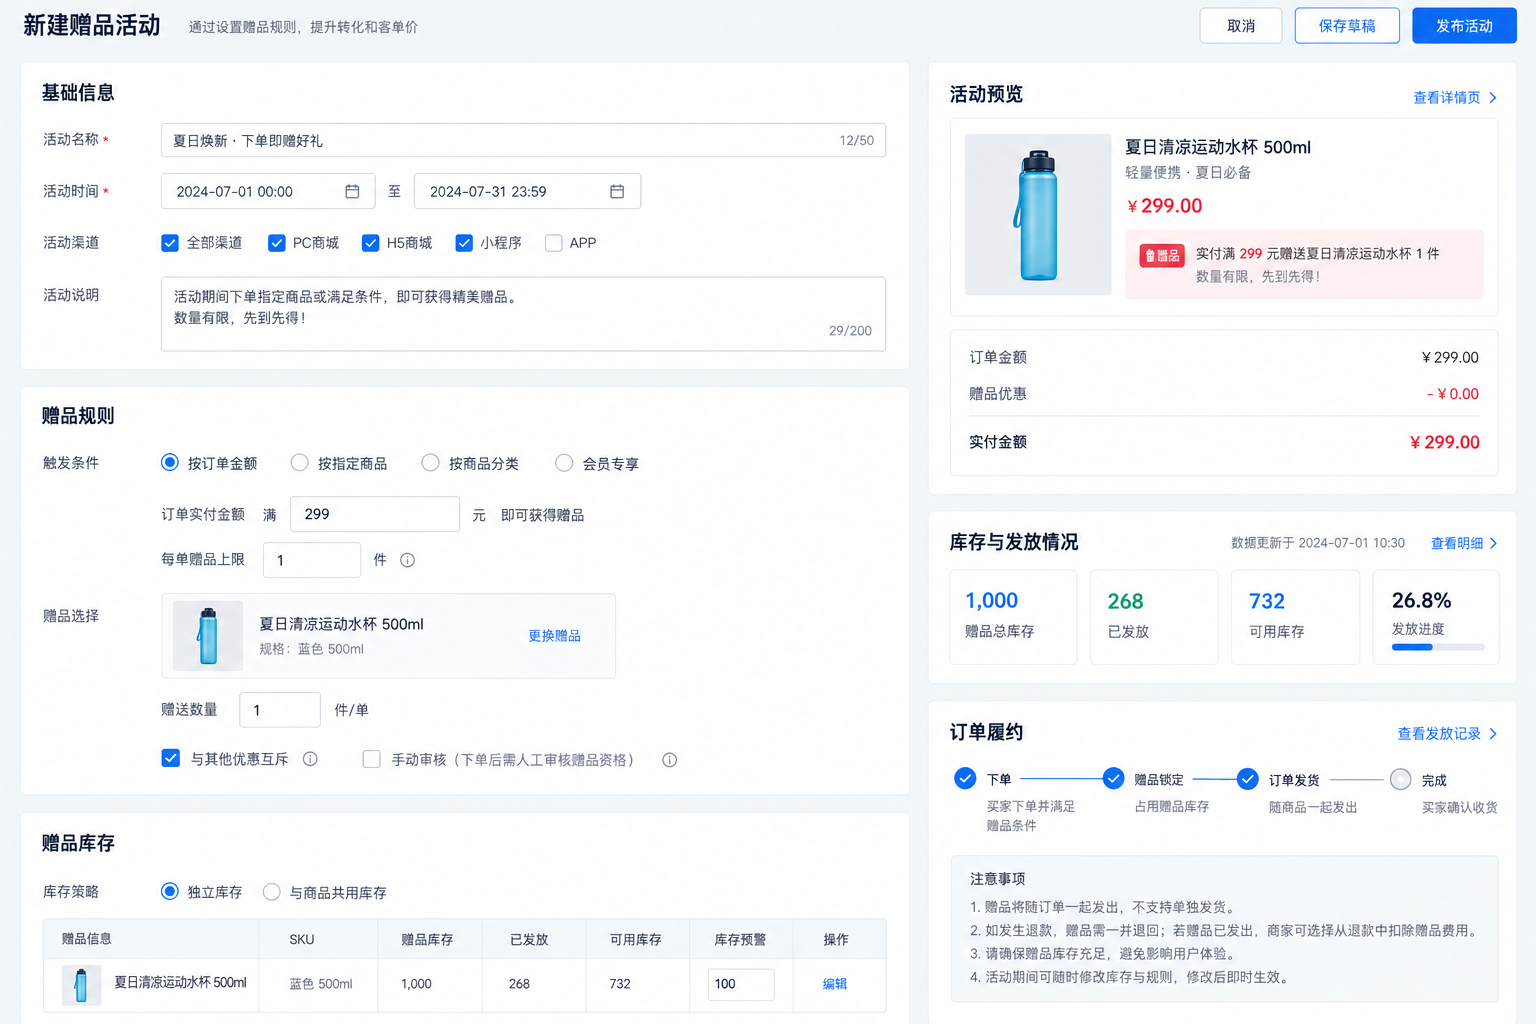Focus 库存预警 field showing 100
Viewport: 1536px width, 1024px height.
point(741,984)
